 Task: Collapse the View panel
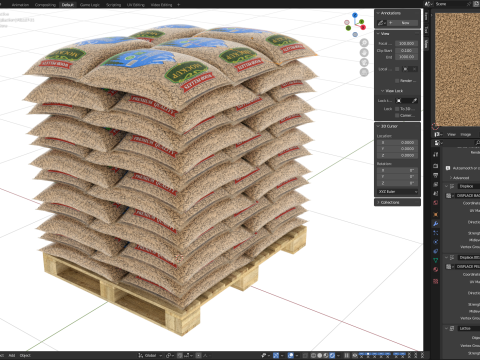coord(378,34)
